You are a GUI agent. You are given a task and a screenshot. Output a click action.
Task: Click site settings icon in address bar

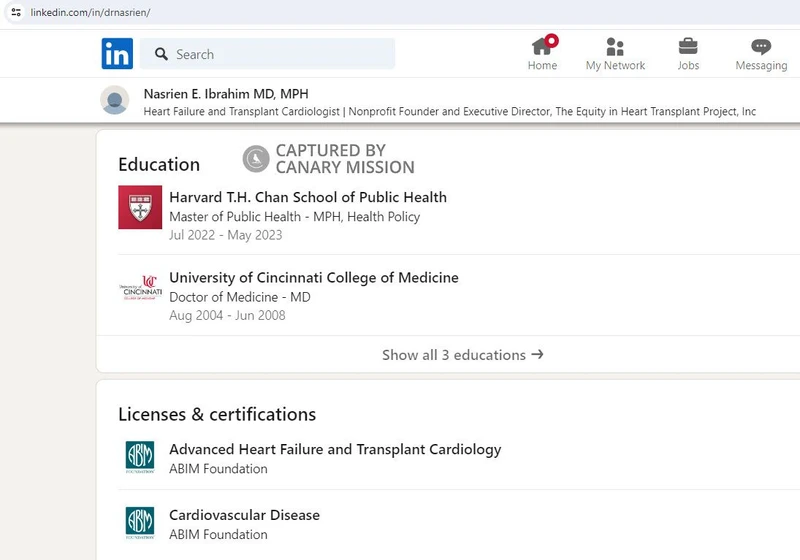coord(16,12)
